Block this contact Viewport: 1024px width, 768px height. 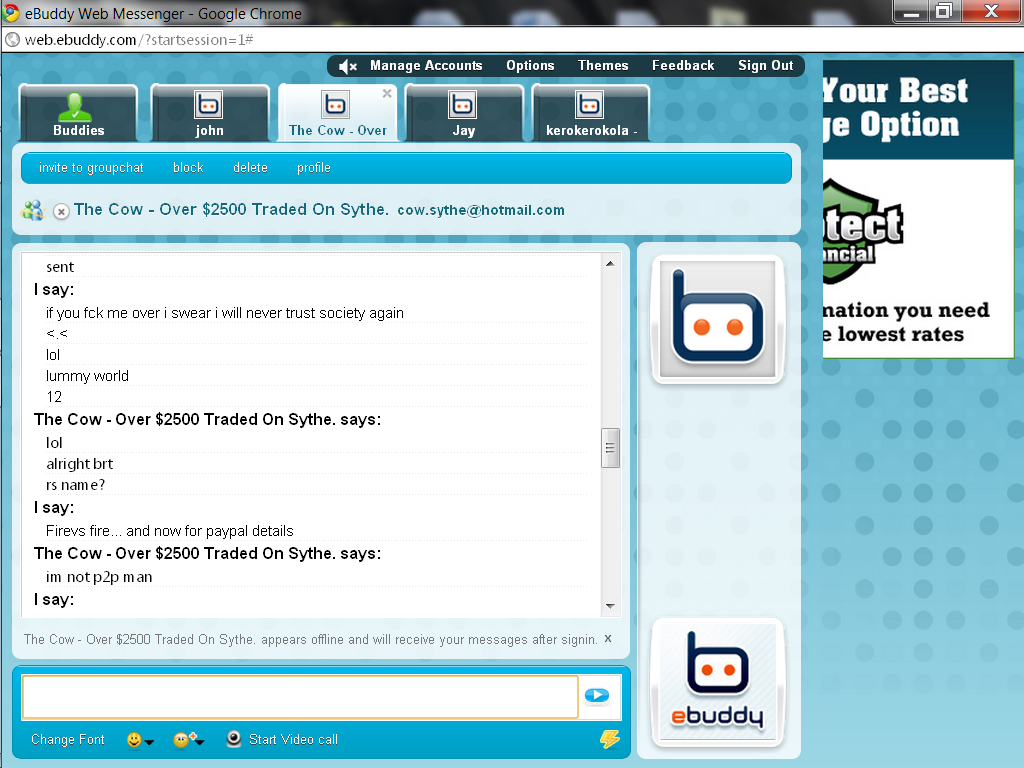click(188, 168)
